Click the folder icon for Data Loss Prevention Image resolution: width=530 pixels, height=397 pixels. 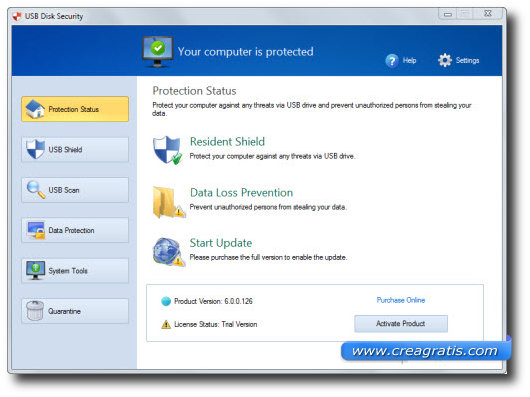click(x=168, y=202)
